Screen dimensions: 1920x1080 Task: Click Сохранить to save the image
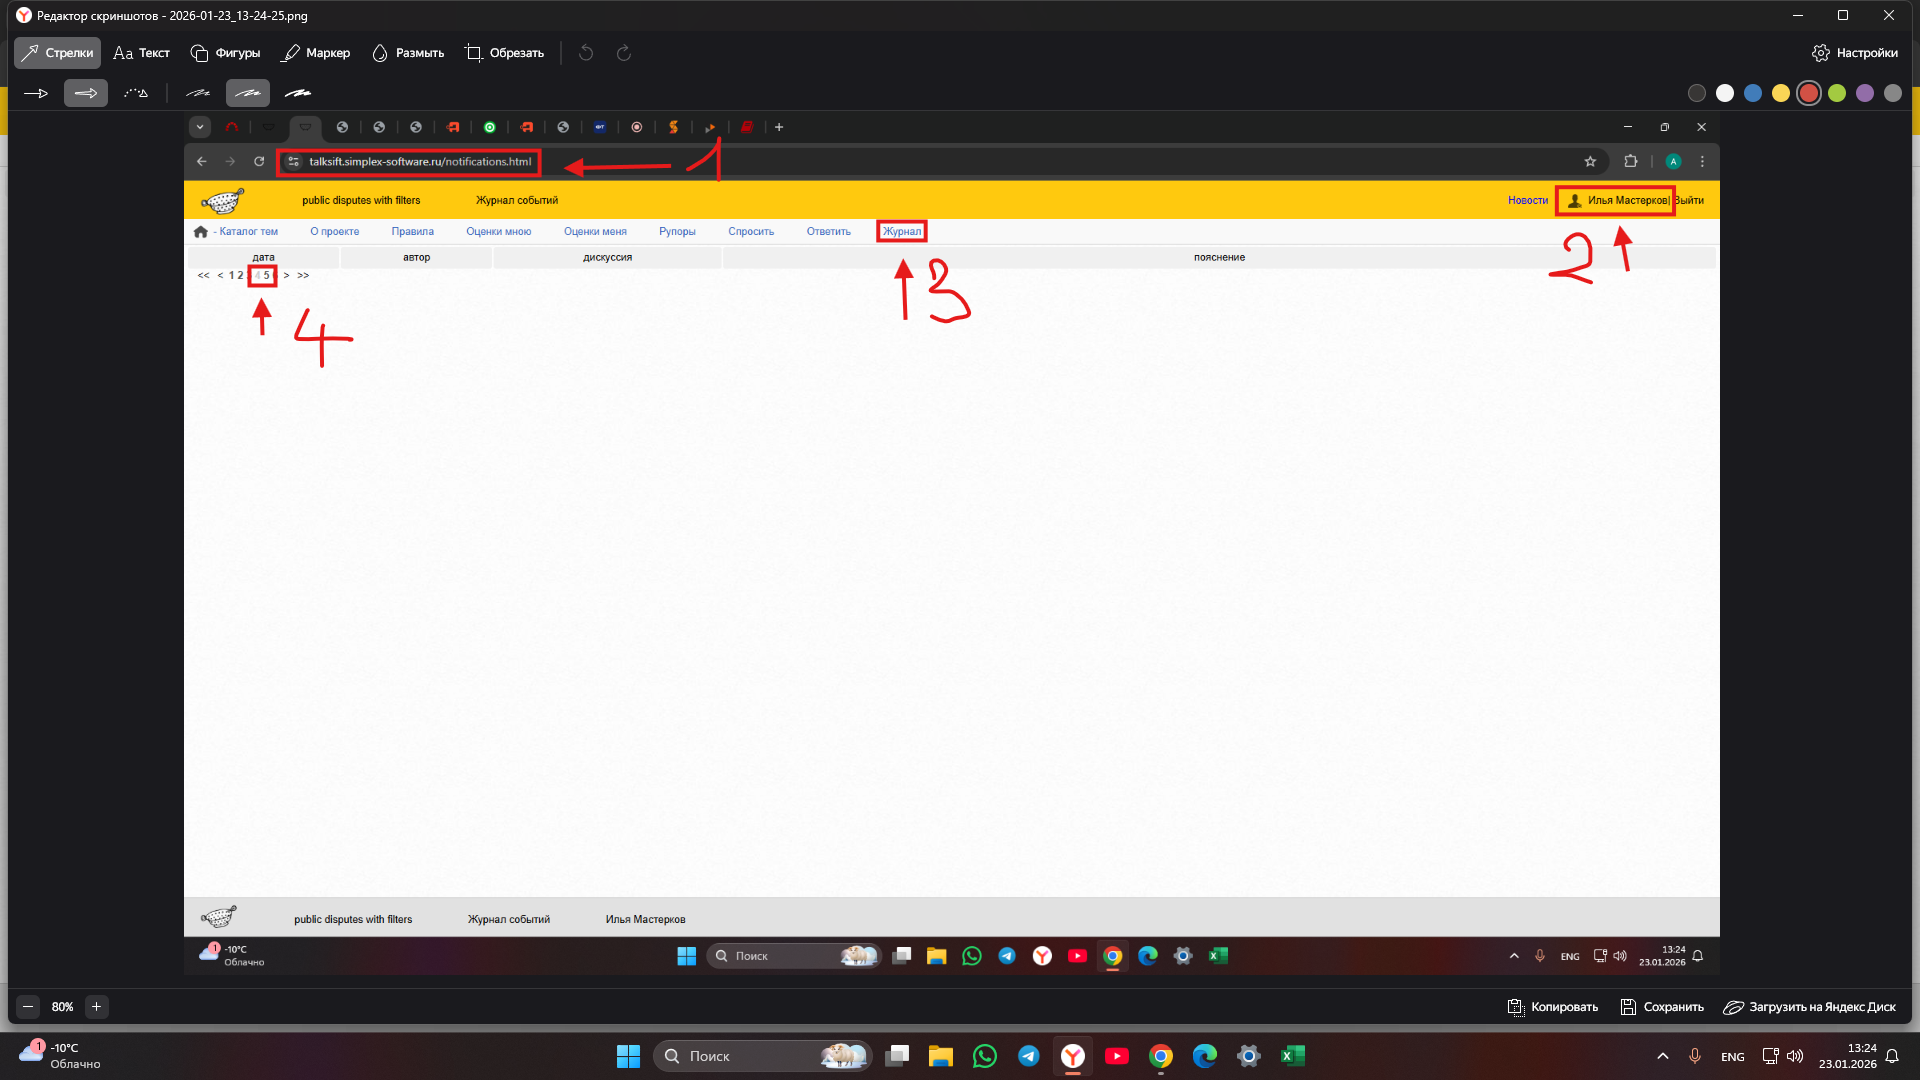(x=1662, y=1007)
